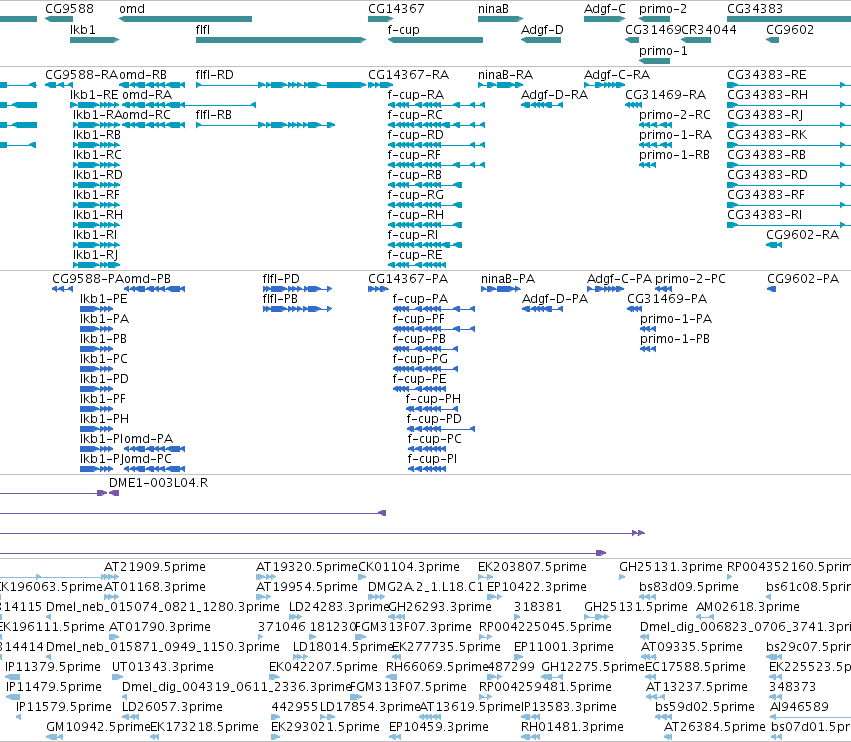Click the RH66069.5prime EST label

click(437, 667)
